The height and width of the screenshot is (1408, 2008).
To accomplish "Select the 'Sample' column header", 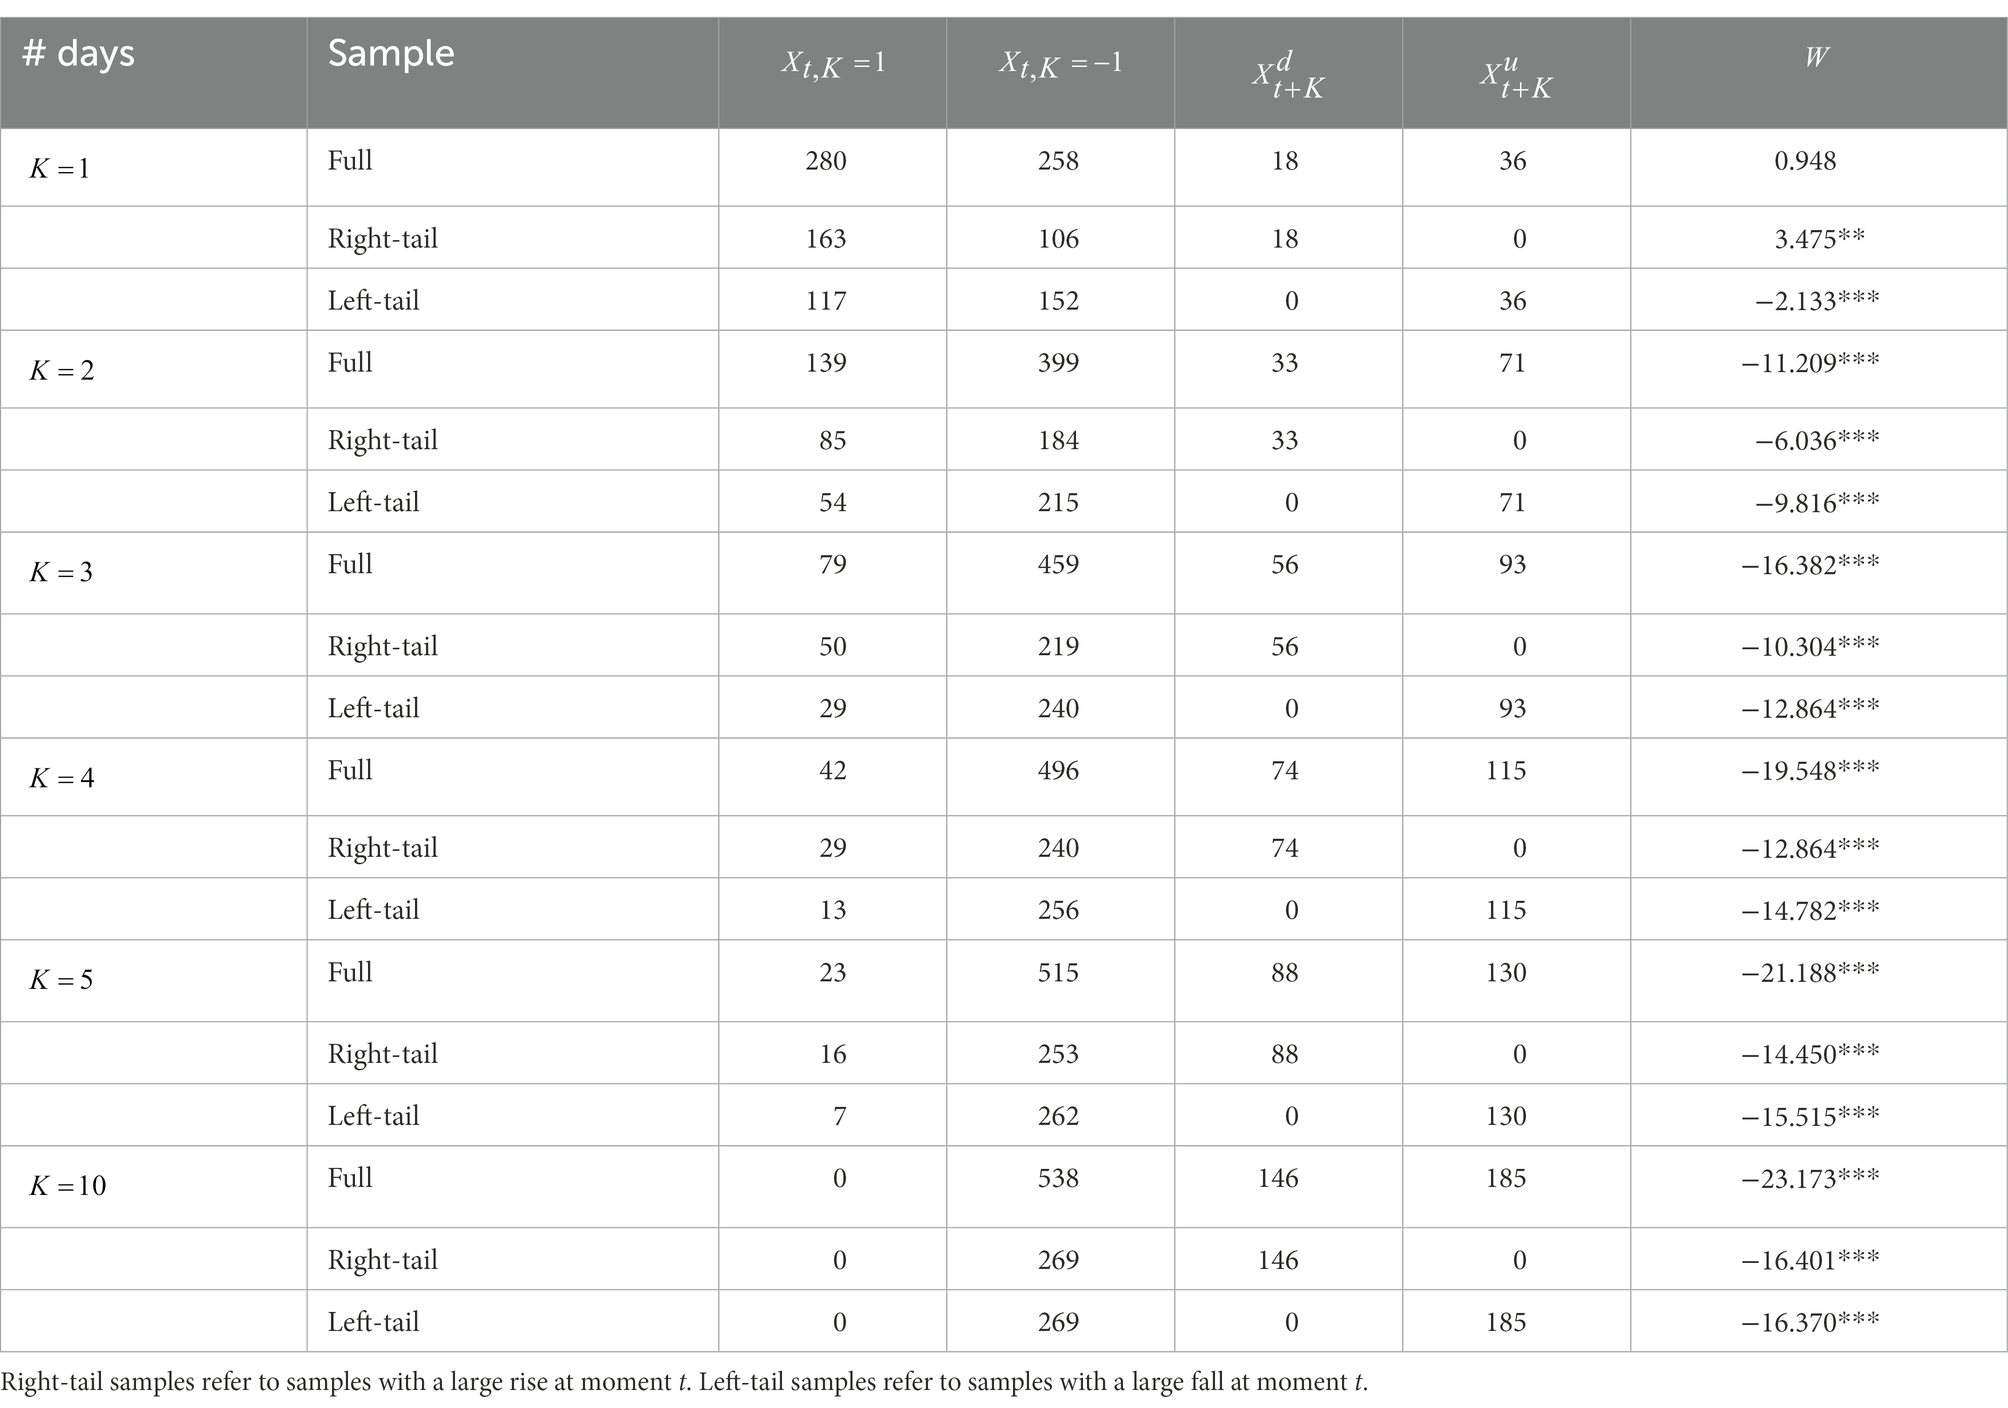I will pos(391,53).
